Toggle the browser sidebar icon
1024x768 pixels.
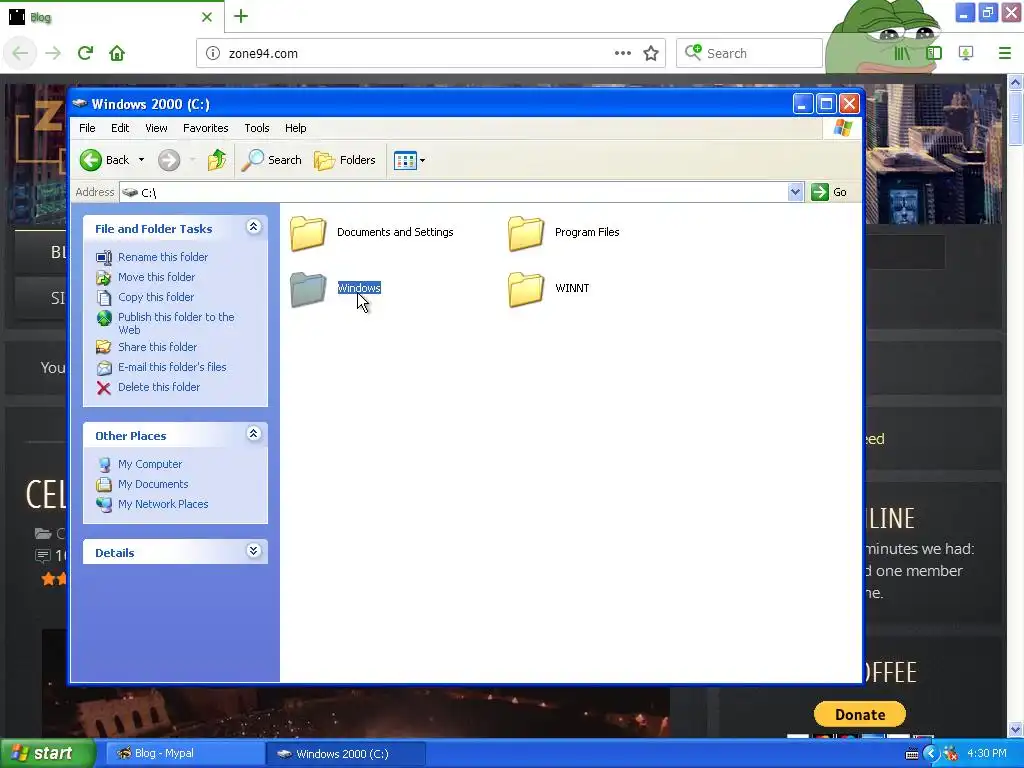point(934,54)
